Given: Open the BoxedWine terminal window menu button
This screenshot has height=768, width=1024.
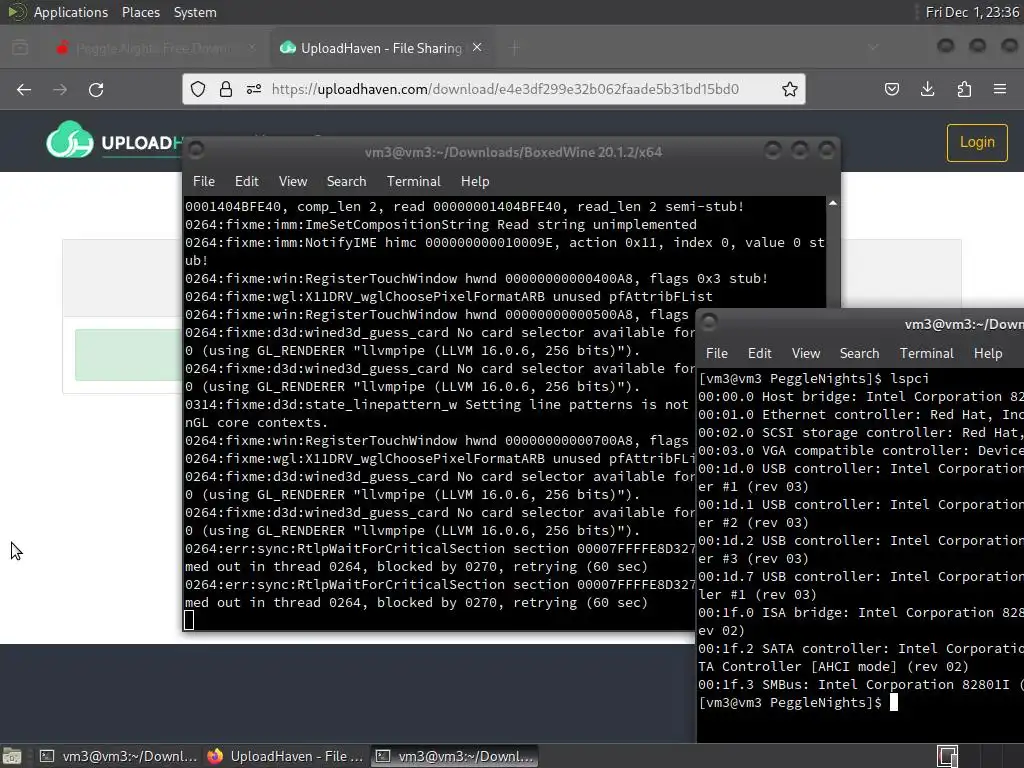Looking at the screenshot, I should 196,151.
